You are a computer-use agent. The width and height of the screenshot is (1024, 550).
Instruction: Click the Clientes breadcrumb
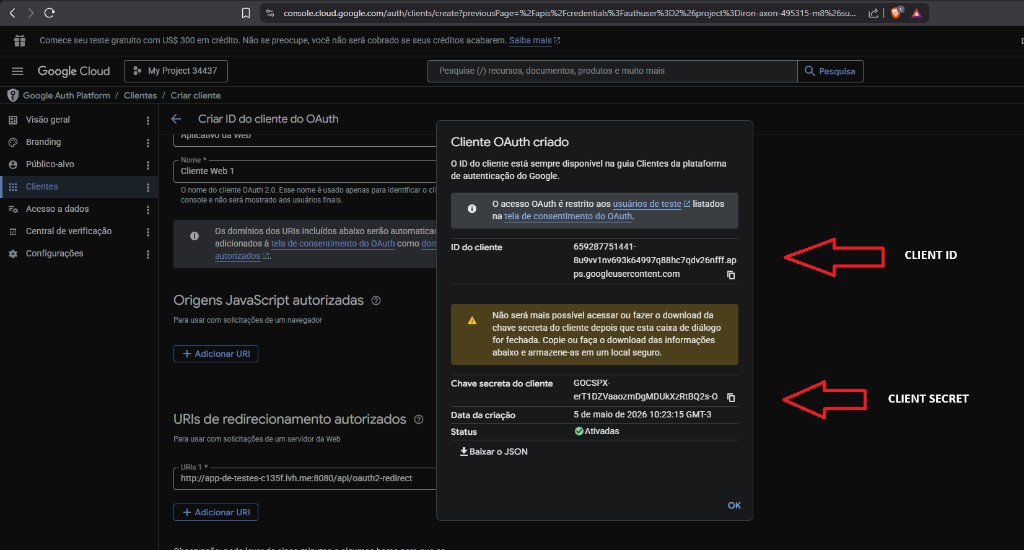click(x=140, y=95)
